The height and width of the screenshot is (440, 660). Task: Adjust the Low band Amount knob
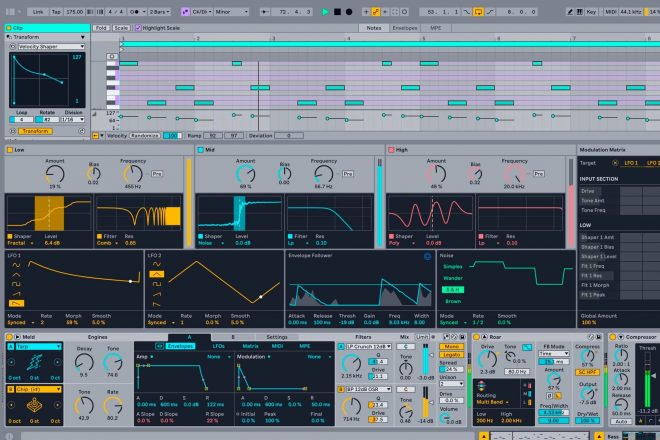(x=55, y=174)
